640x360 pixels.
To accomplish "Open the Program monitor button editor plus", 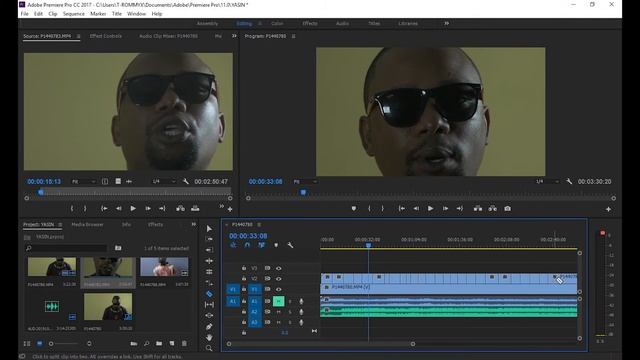I will point(608,209).
